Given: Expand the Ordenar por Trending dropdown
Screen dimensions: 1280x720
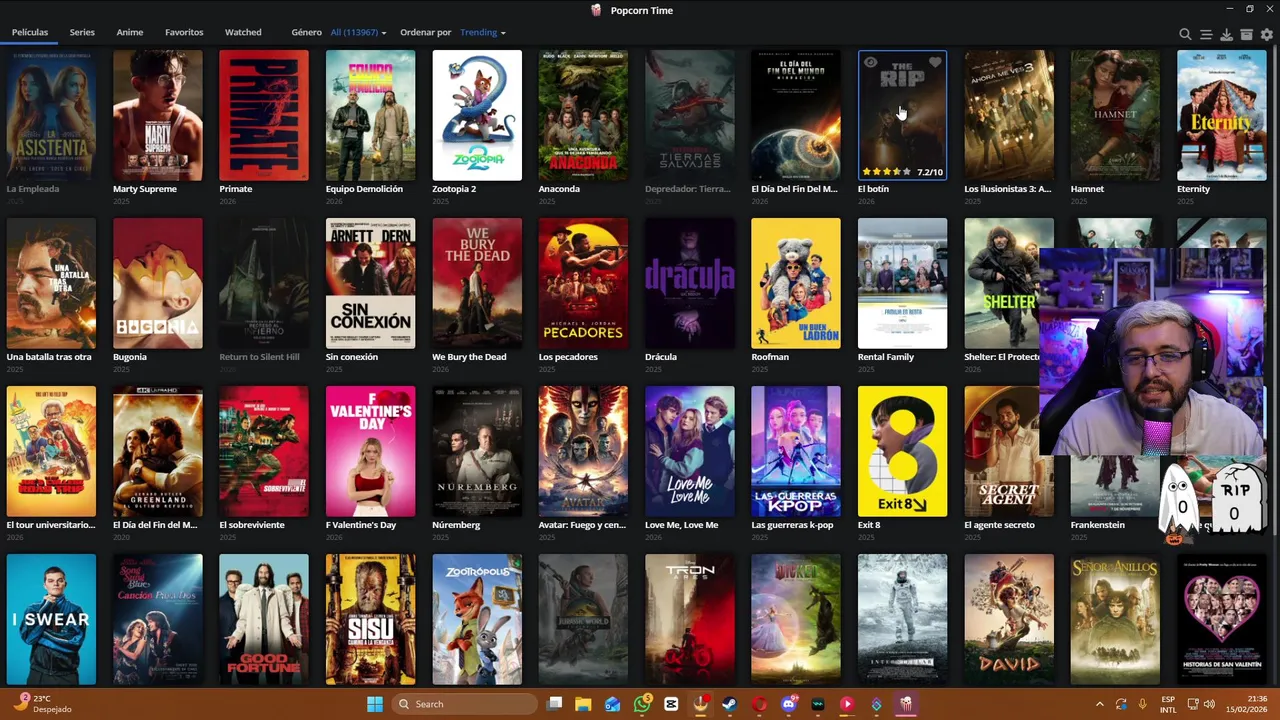Looking at the screenshot, I should (x=483, y=32).
